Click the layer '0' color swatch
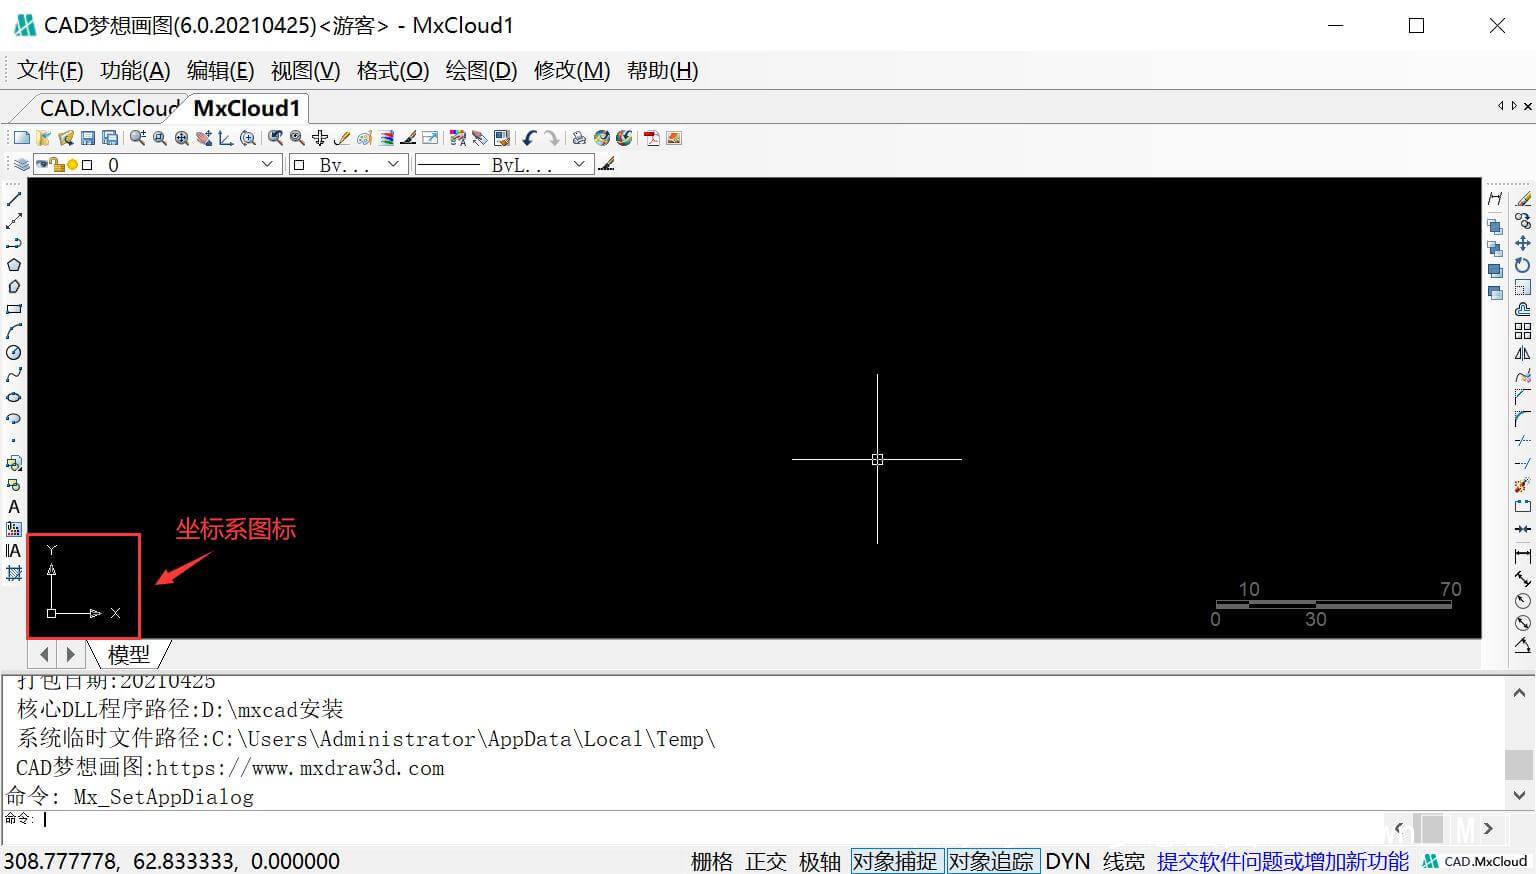Viewport: 1536px width, 874px height. (87, 165)
